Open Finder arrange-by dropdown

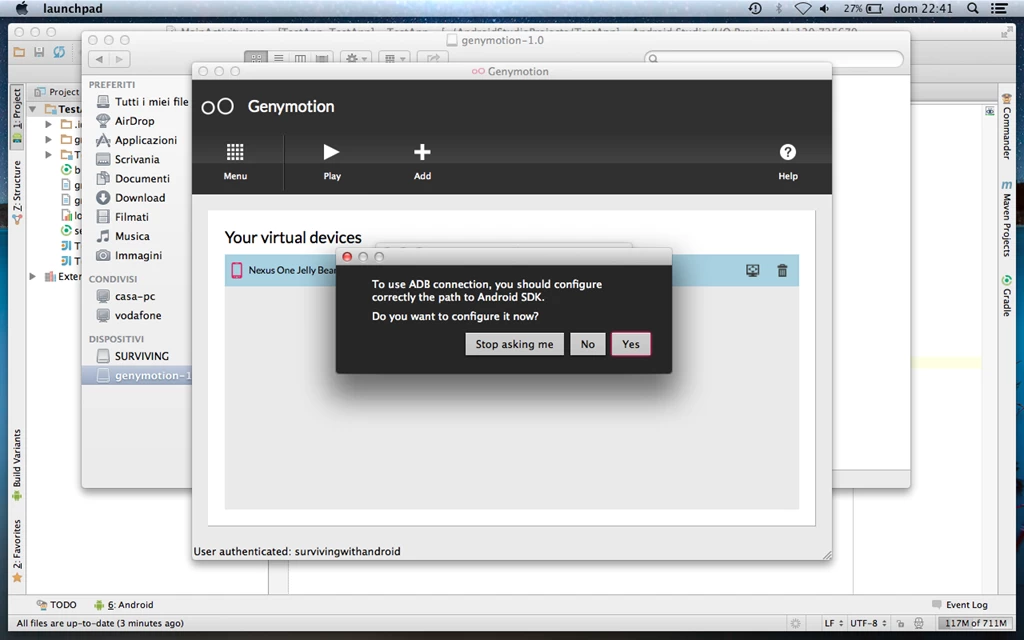point(394,59)
